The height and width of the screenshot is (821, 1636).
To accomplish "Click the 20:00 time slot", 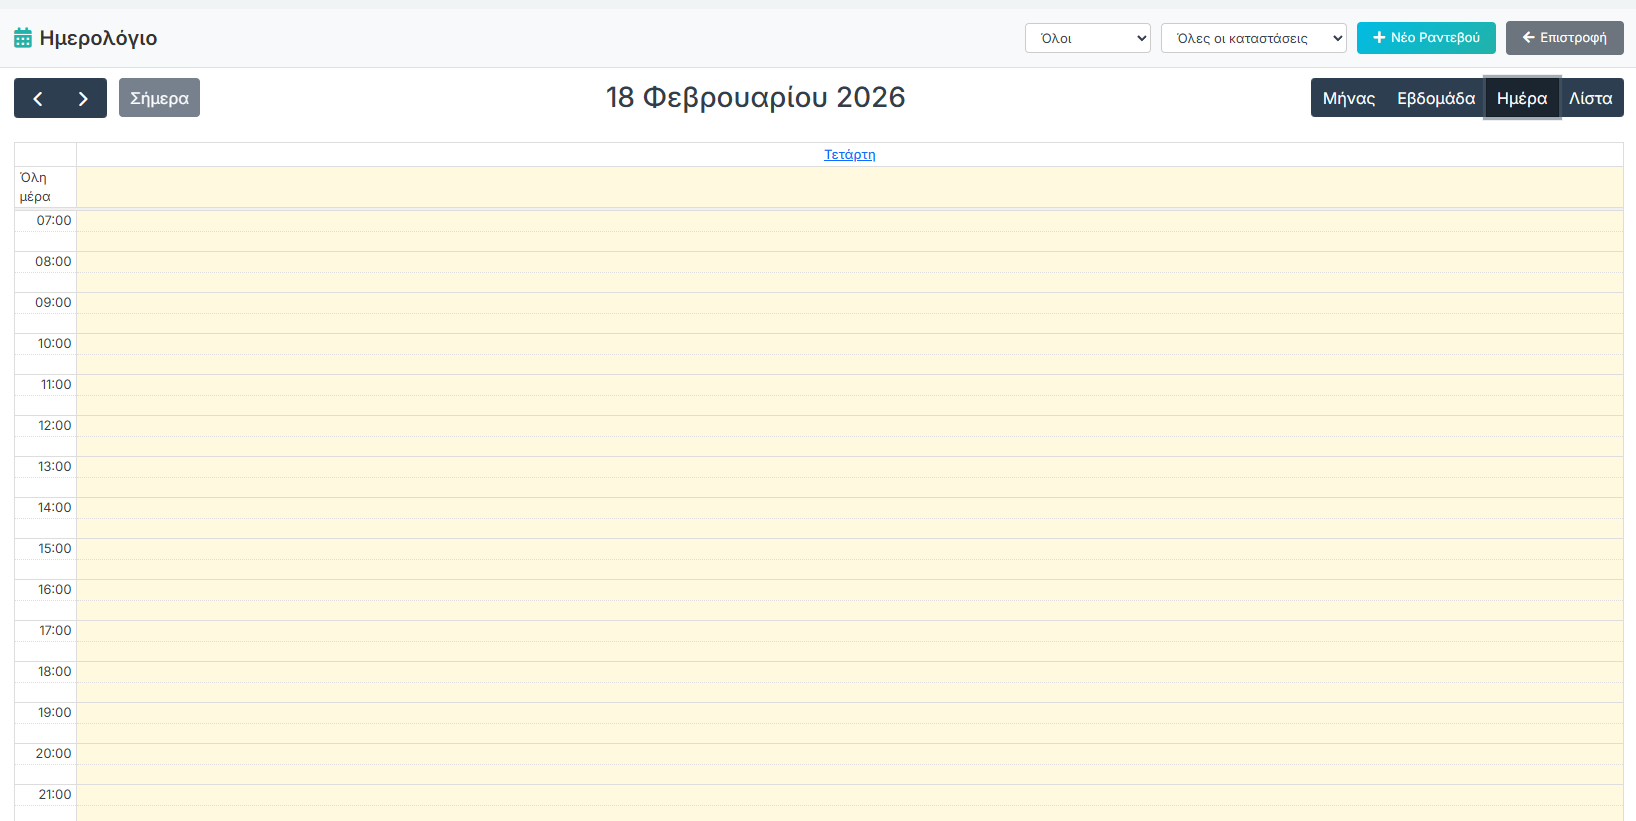I will point(849,754).
